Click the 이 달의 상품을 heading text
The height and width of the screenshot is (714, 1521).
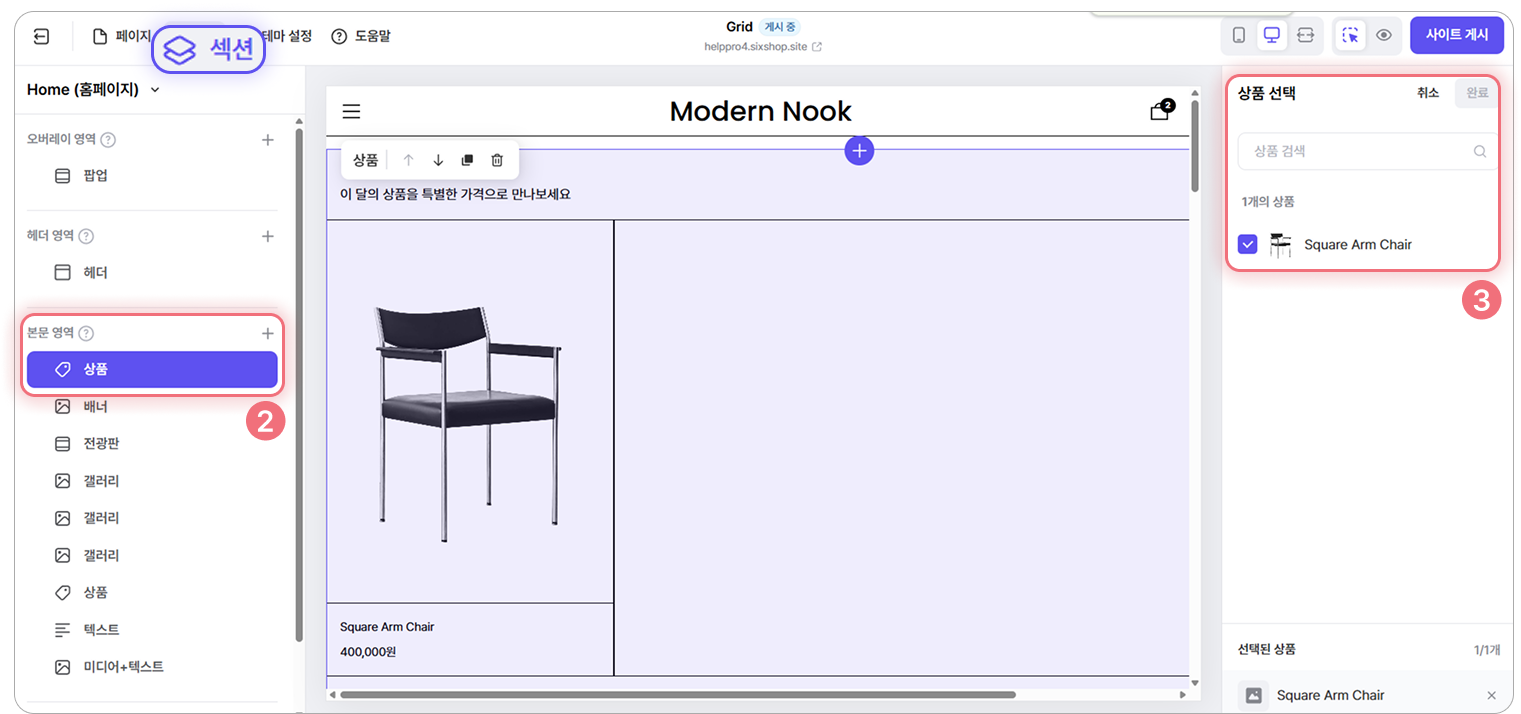pos(455,194)
